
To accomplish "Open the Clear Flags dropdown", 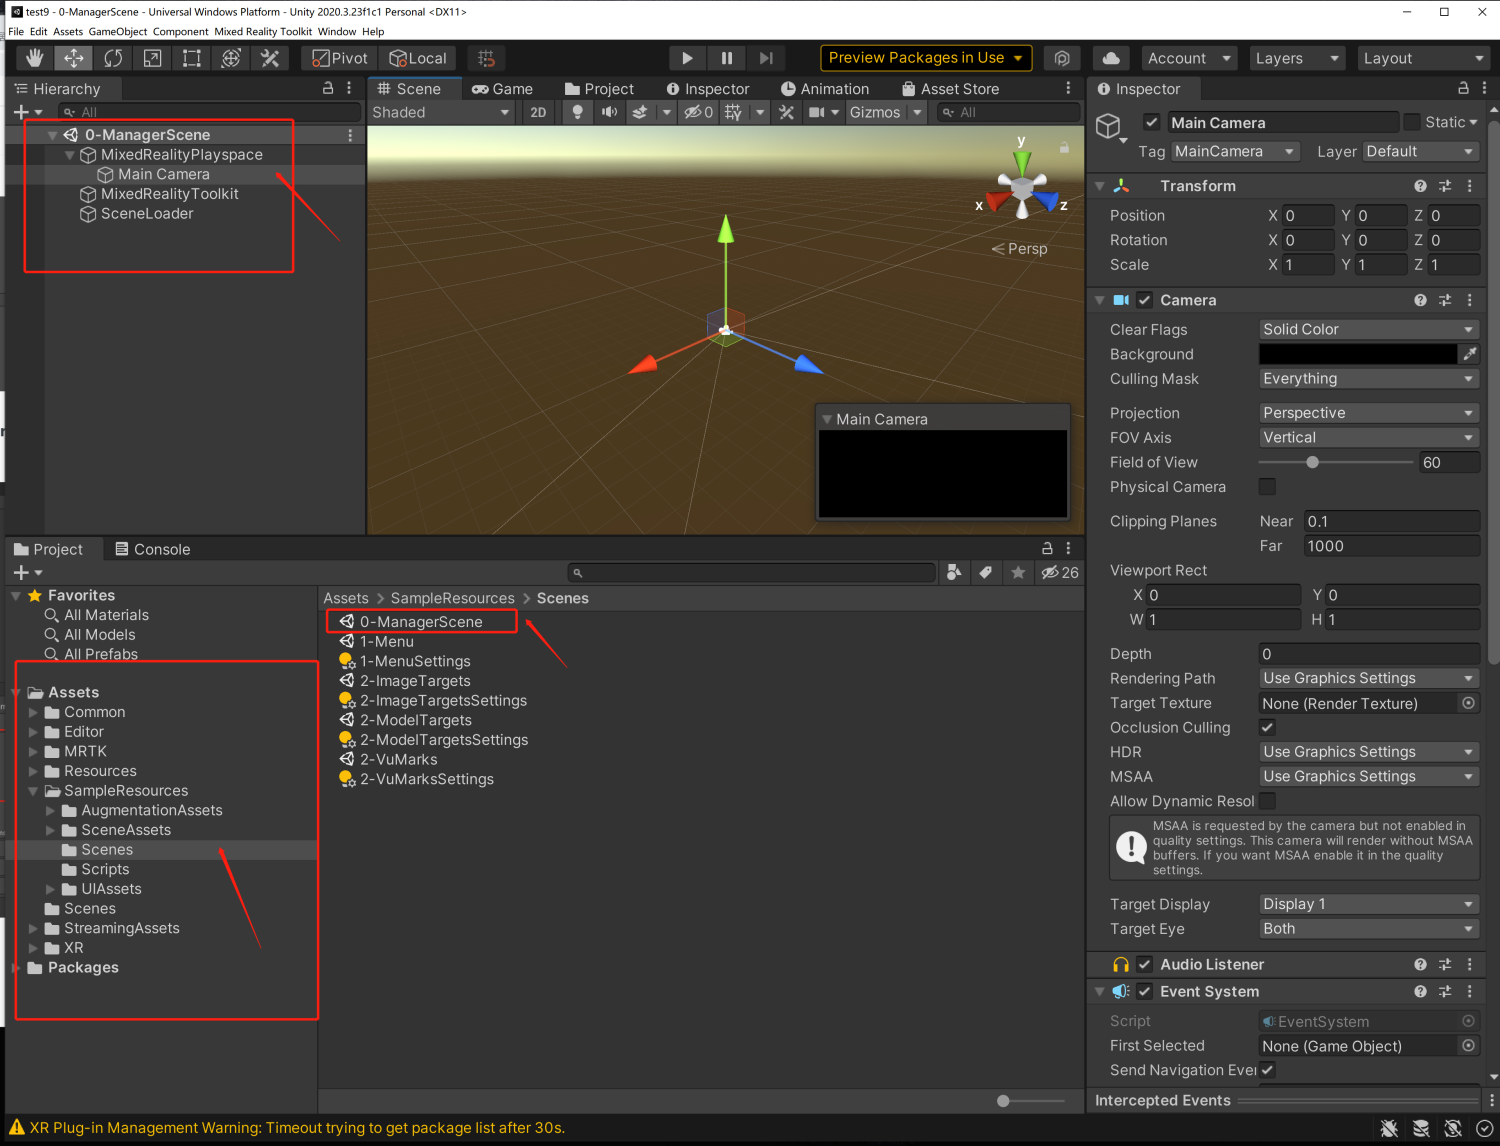I will (x=1368, y=329).
